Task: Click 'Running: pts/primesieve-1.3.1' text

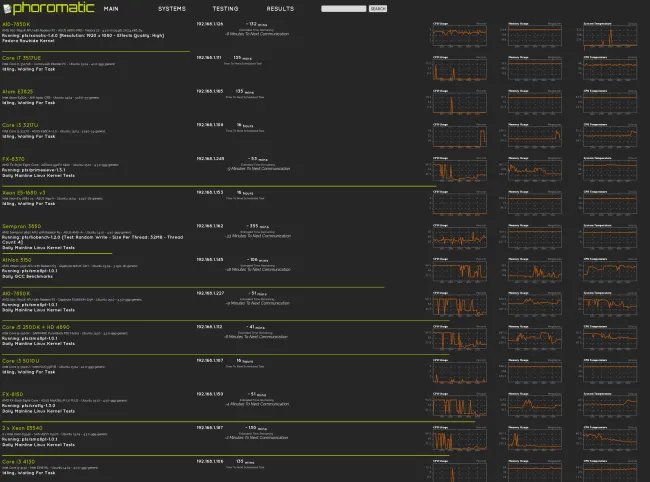Action: pos(34,170)
